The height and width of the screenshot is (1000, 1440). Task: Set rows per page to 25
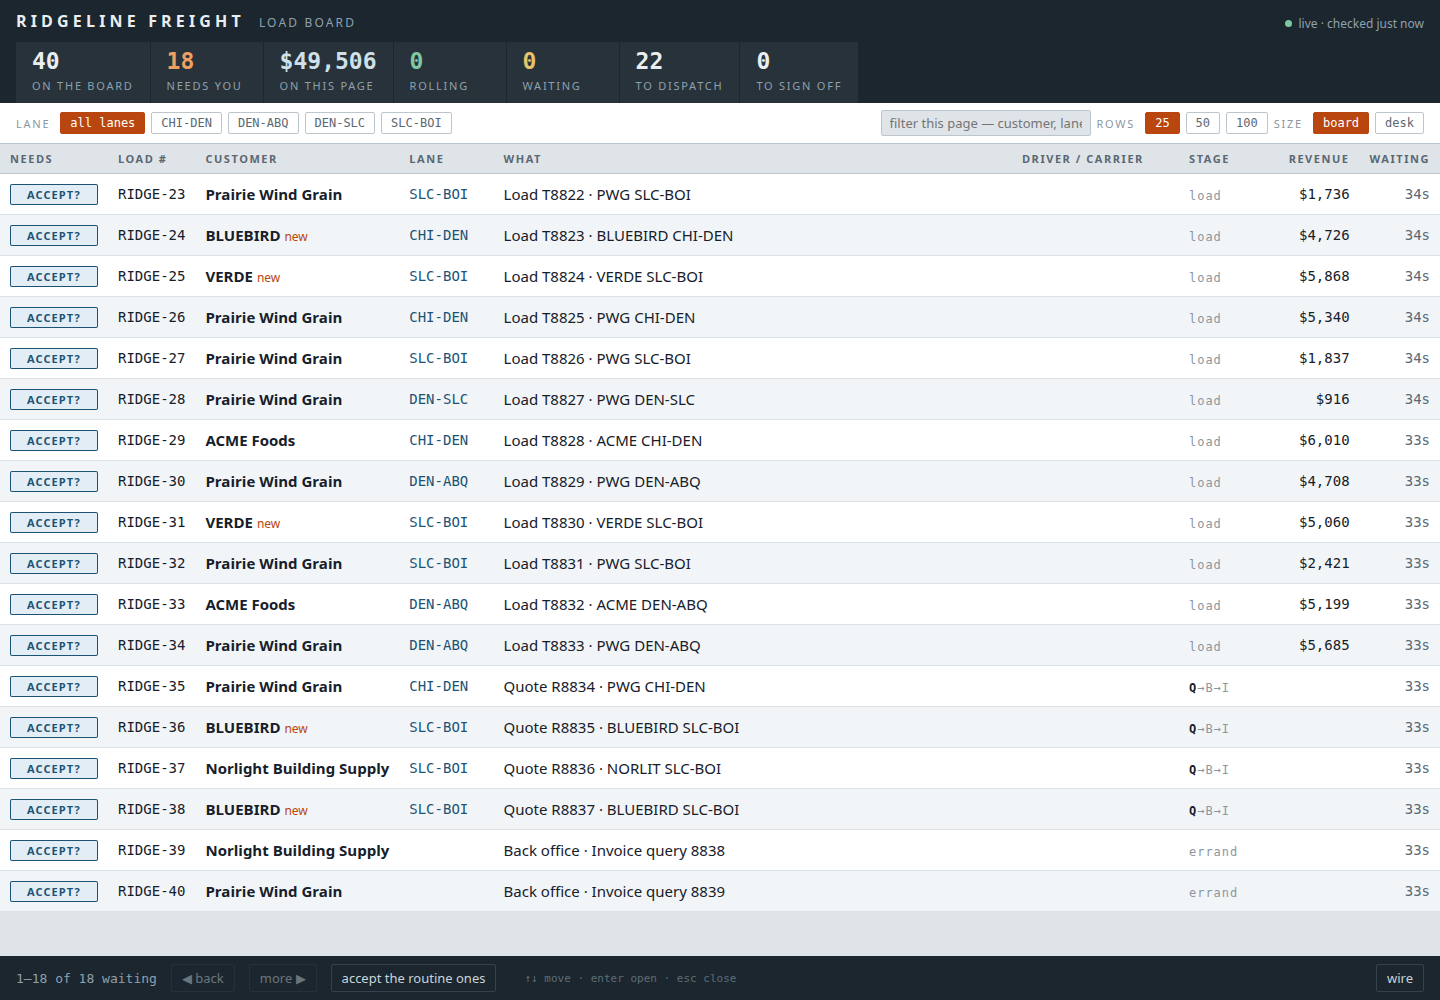click(x=1162, y=123)
